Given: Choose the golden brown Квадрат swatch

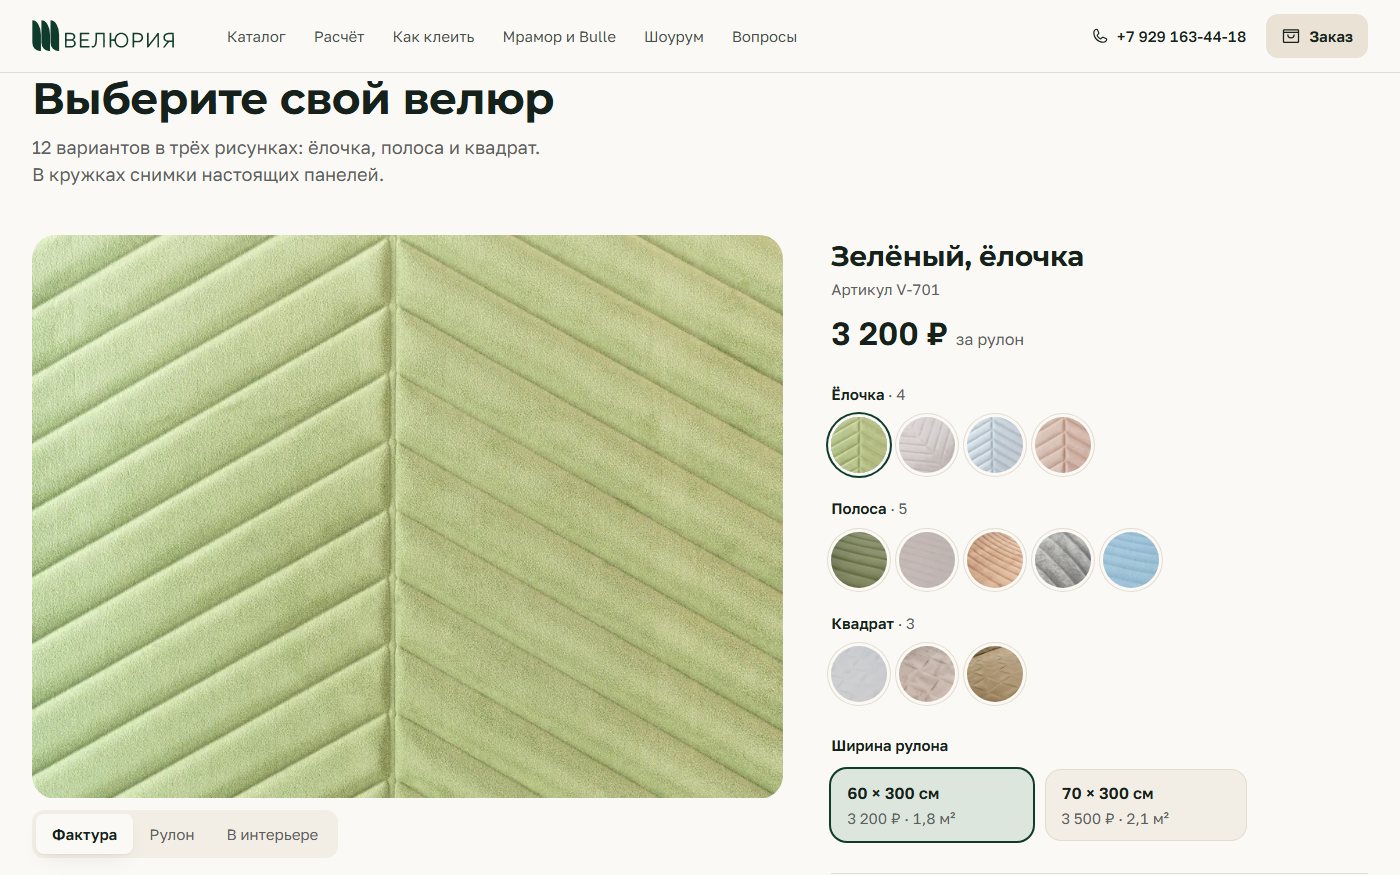Looking at the screenshot, I should coord(995,674).
